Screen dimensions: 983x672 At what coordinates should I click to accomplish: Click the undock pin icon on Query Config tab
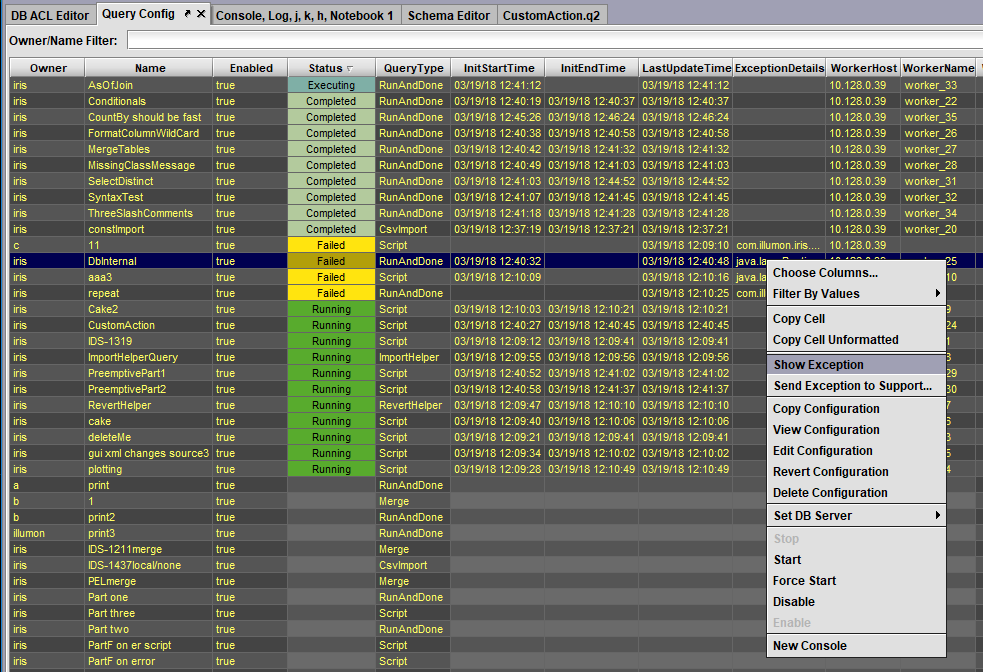pyautogui.click(x=187, y=14)
